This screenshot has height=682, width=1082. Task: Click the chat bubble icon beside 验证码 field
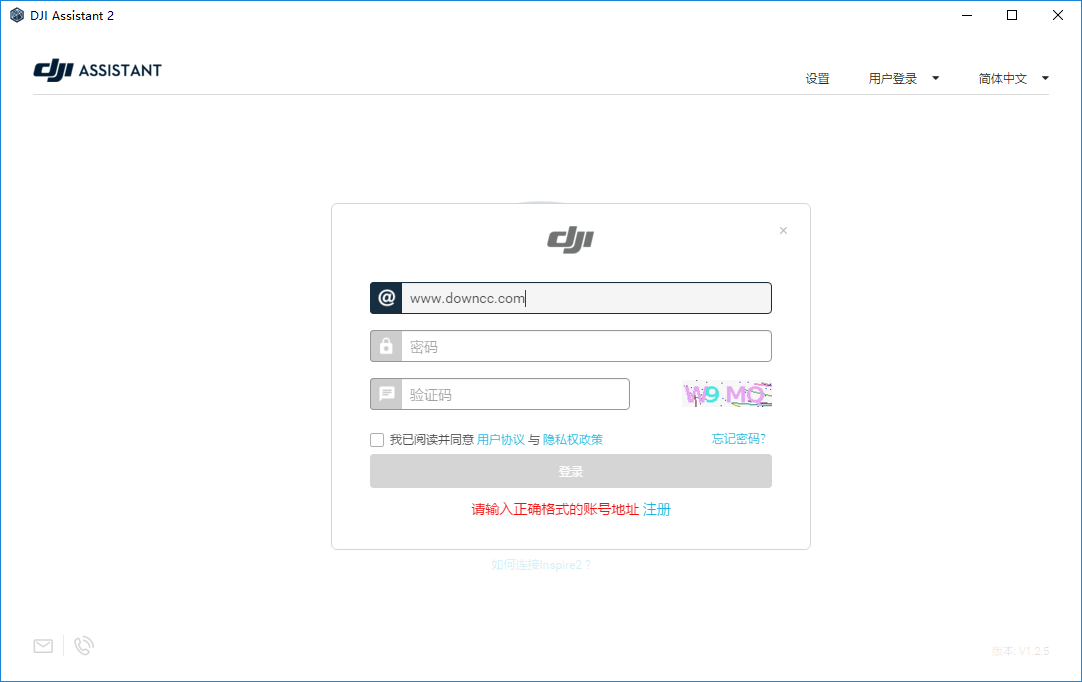point(386,393)
